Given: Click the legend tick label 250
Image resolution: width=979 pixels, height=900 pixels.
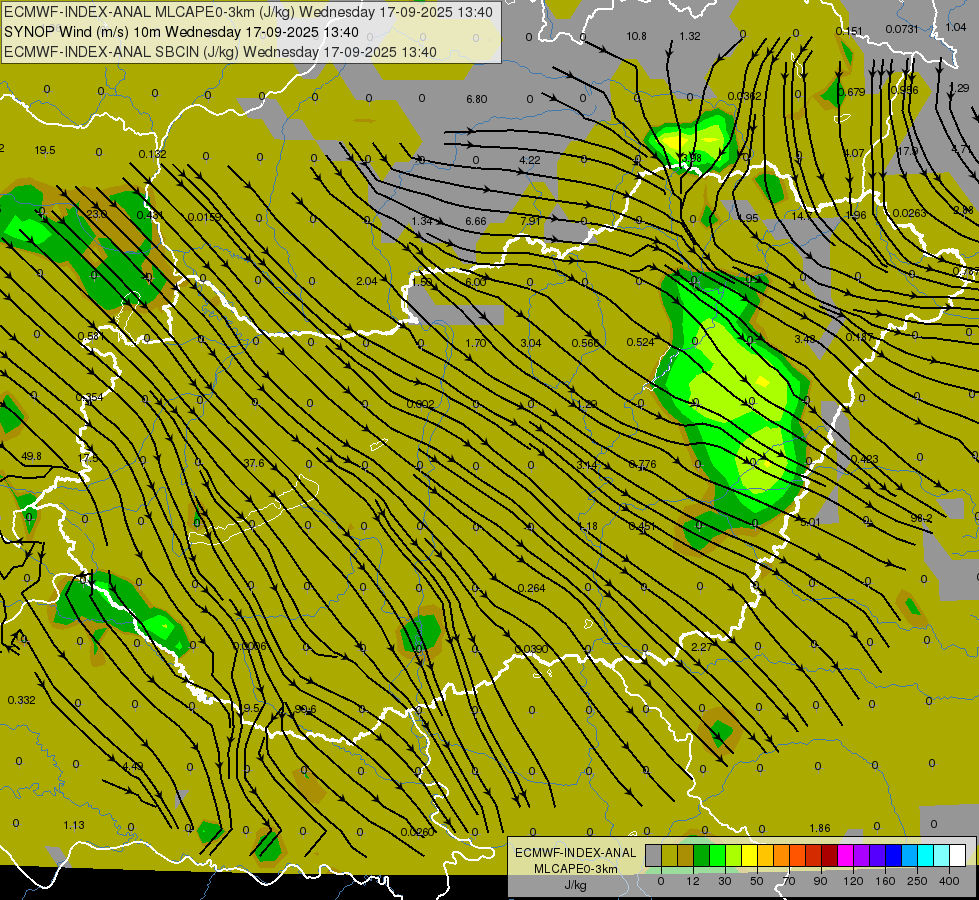Looking at the screenshot, I should click(x=917, y=881).
